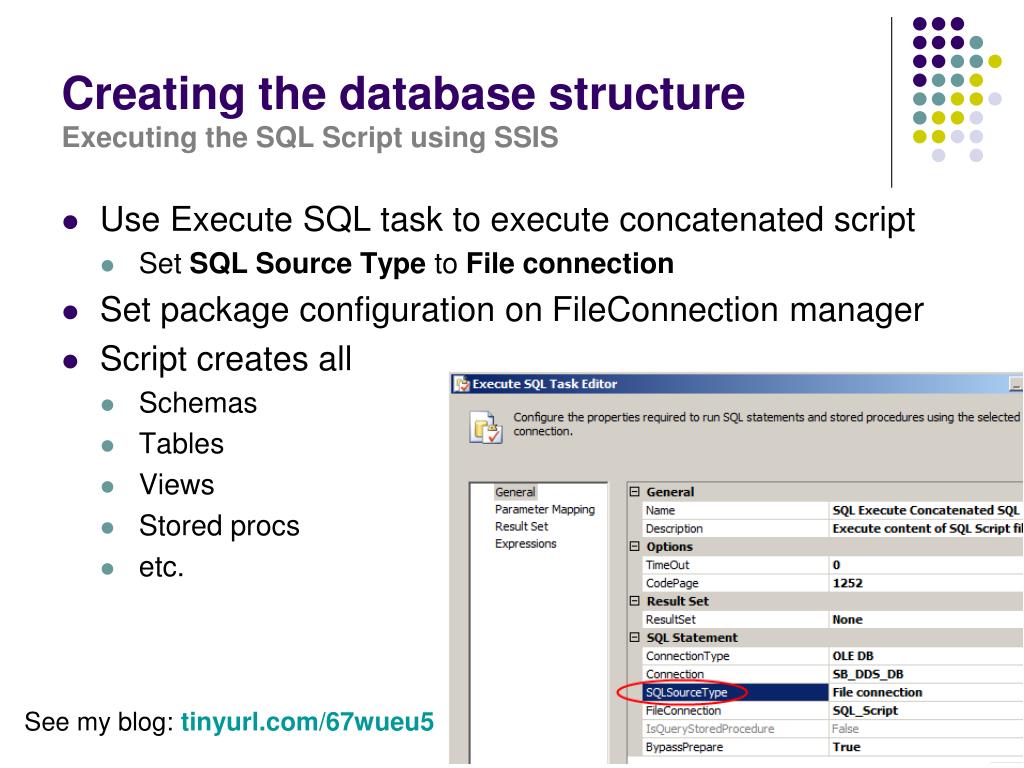1024x768 pixels.
Task: Select the BypassPrepare property label
Action: point(684,747)
